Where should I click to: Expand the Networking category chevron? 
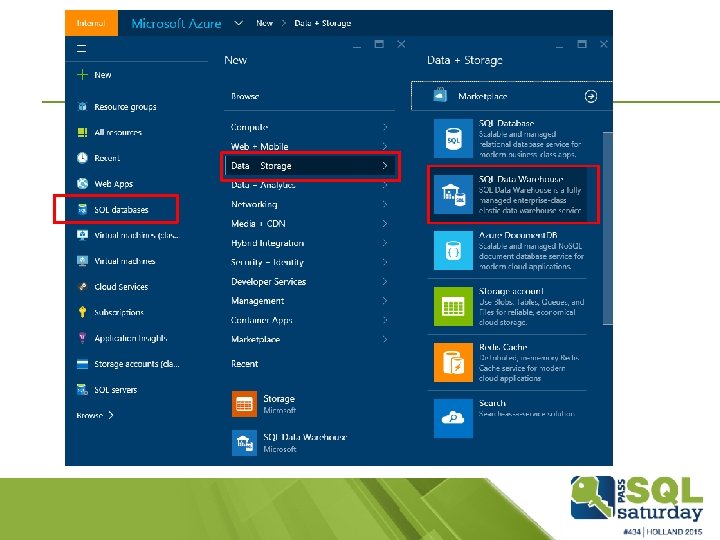[x=385, y=204]
